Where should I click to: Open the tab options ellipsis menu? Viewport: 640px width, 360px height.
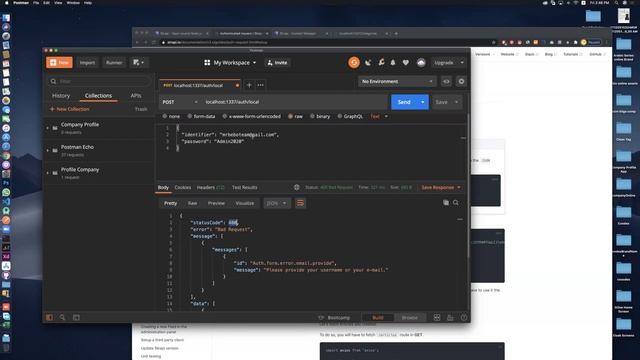[260, 85]
